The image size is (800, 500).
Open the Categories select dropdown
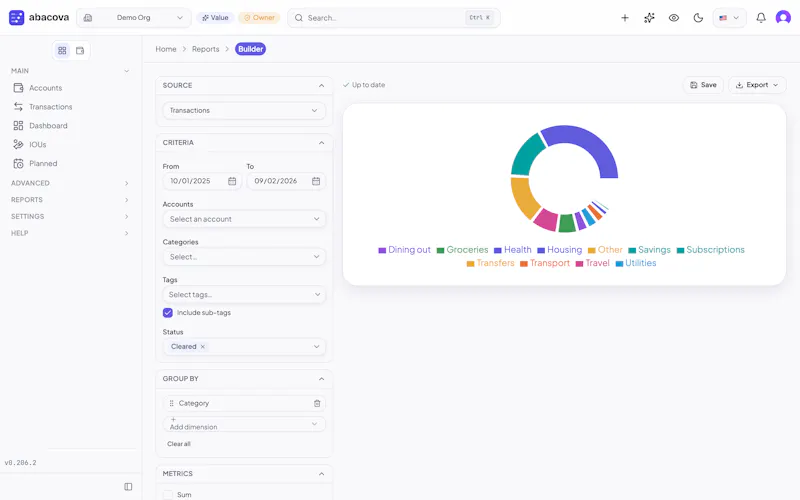coord(244,257)
